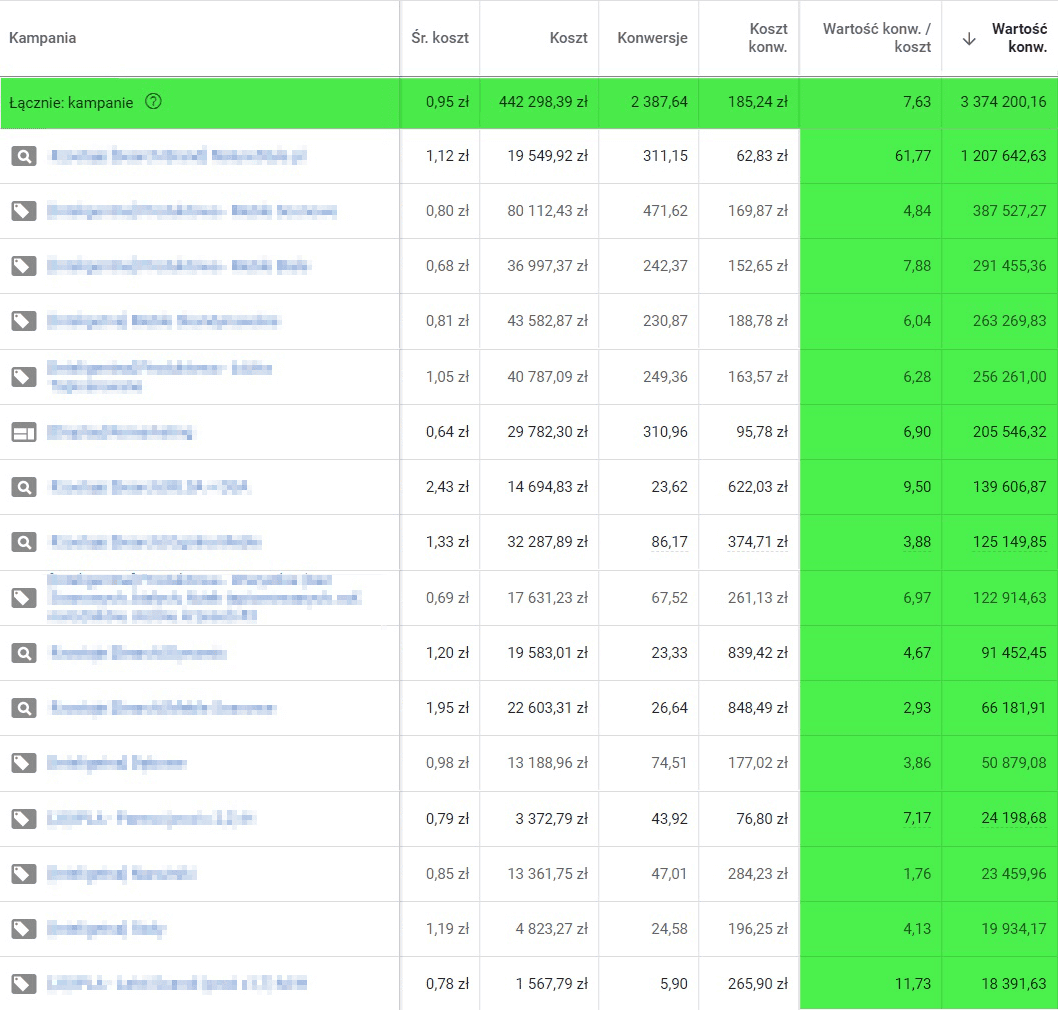Click total conversion value 3 374 200,16
Viewport: 1058px width, 1010px height.
[1003, 102]
